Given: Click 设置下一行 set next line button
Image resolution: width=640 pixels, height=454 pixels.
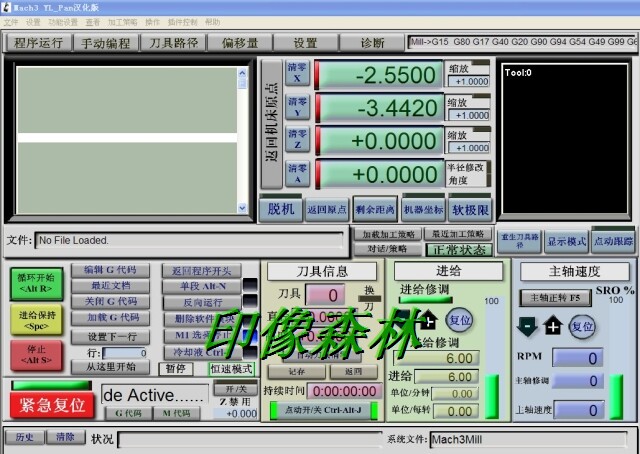Looking at the screenshot, I should 110,337.
